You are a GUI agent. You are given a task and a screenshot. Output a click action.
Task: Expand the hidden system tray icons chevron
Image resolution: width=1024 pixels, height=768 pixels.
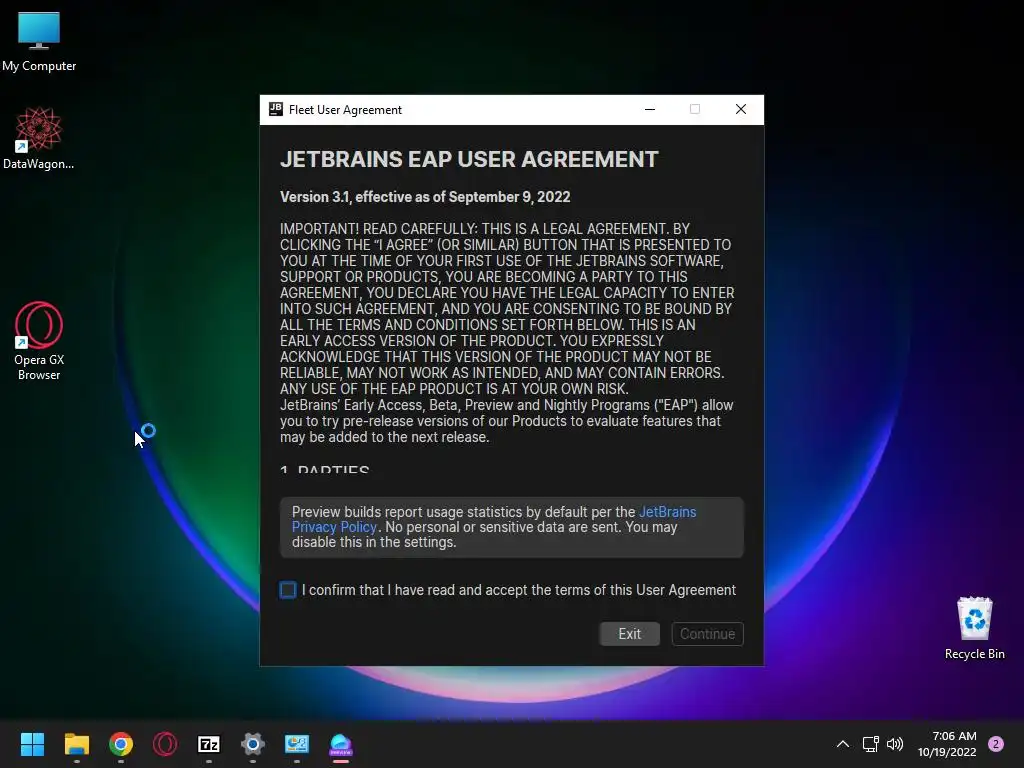pos(843,744)
